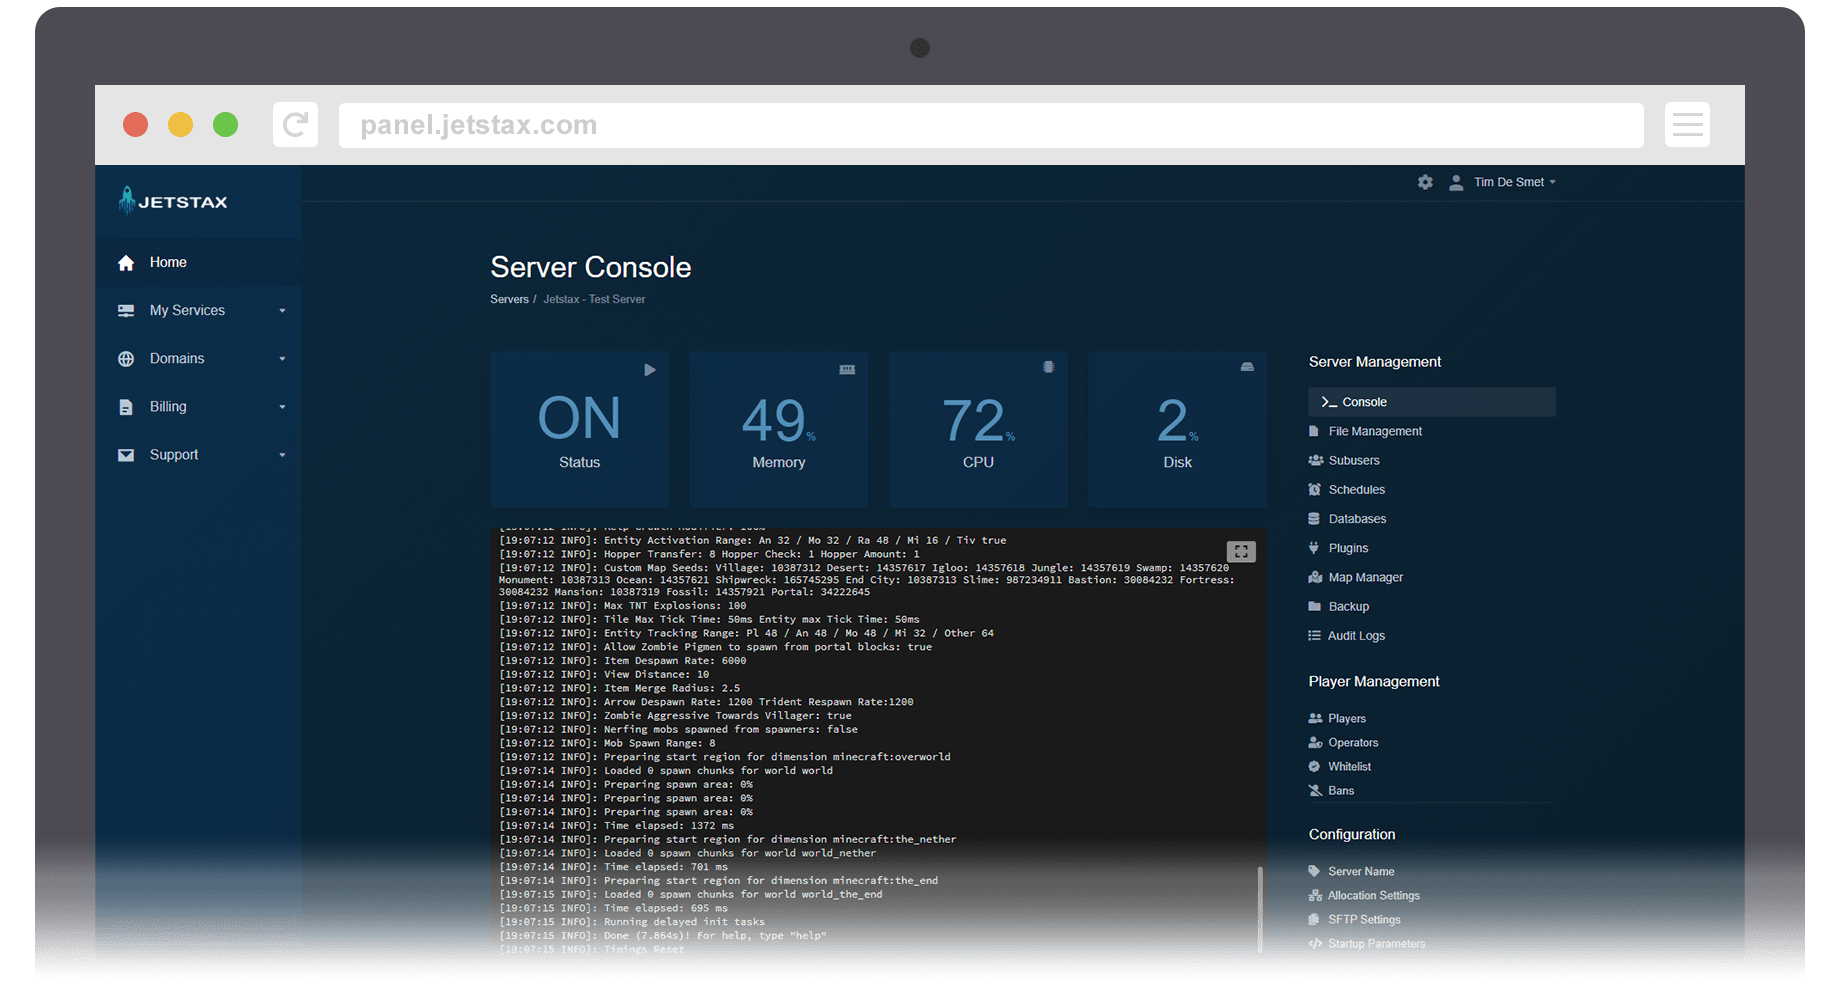This screenshot has height=1000, width=1840.
Task: Reload the page with refresh button
Action: 295,125
